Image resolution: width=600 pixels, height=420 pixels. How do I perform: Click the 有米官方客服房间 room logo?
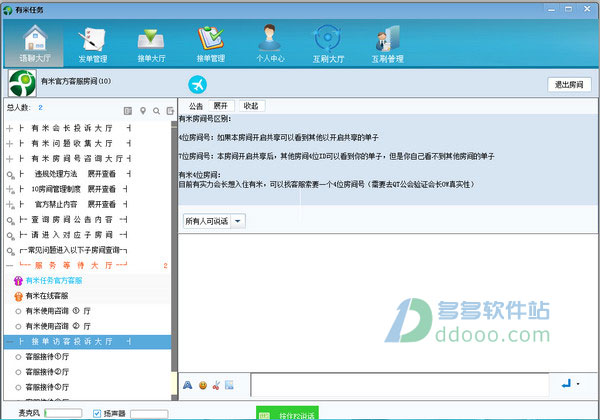tap(22, 83)
